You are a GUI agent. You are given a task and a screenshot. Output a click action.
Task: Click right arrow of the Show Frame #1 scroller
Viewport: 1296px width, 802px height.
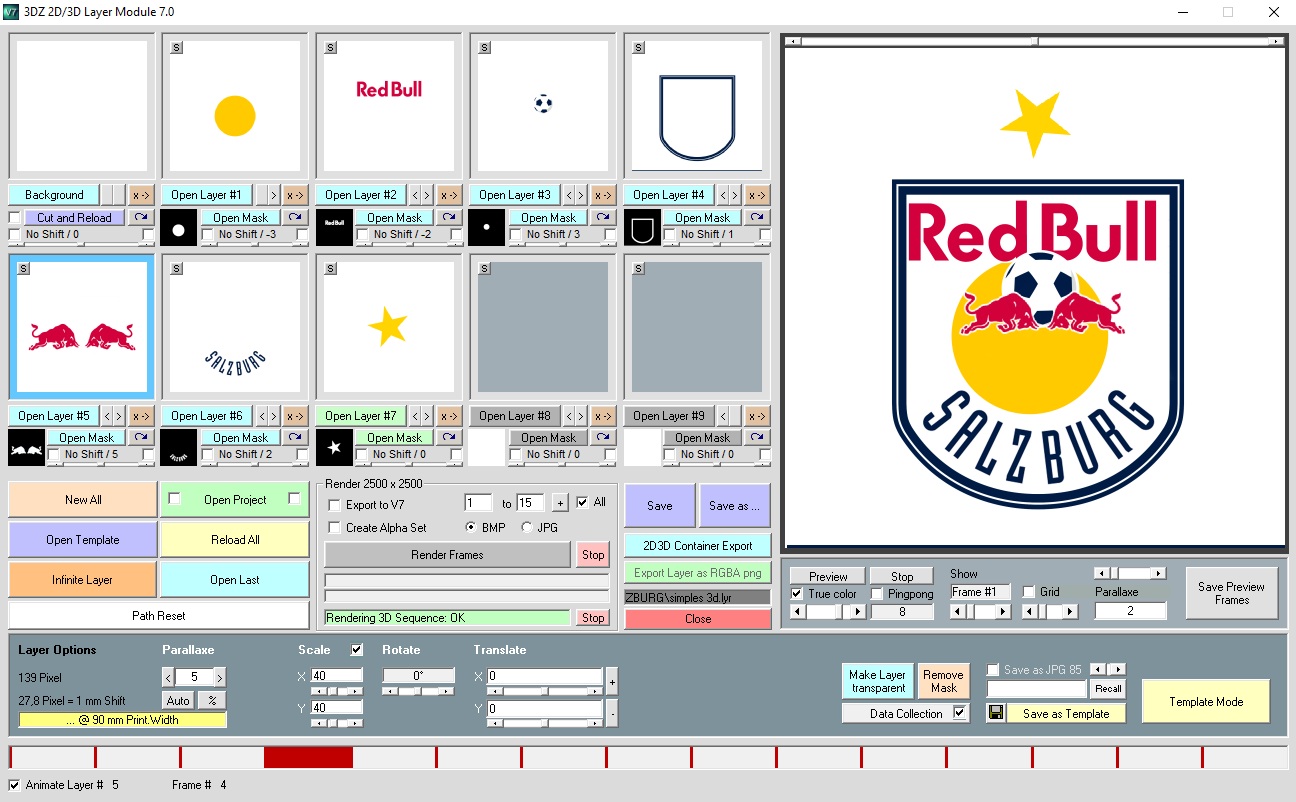(1006, 612)
